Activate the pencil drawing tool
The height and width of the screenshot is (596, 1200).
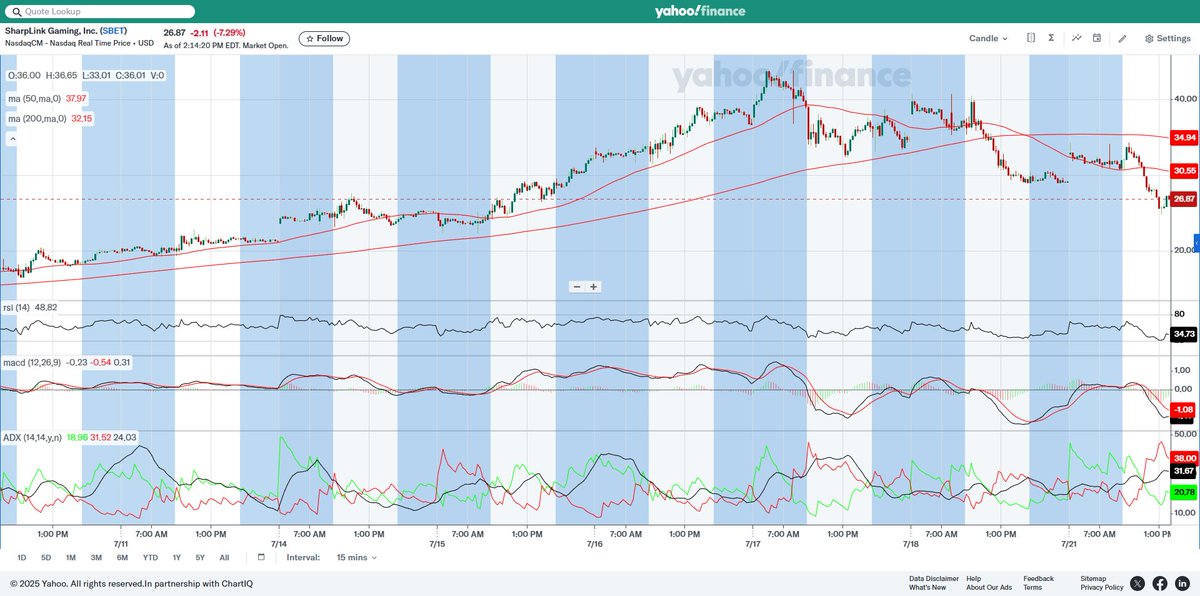point(1122,38)
